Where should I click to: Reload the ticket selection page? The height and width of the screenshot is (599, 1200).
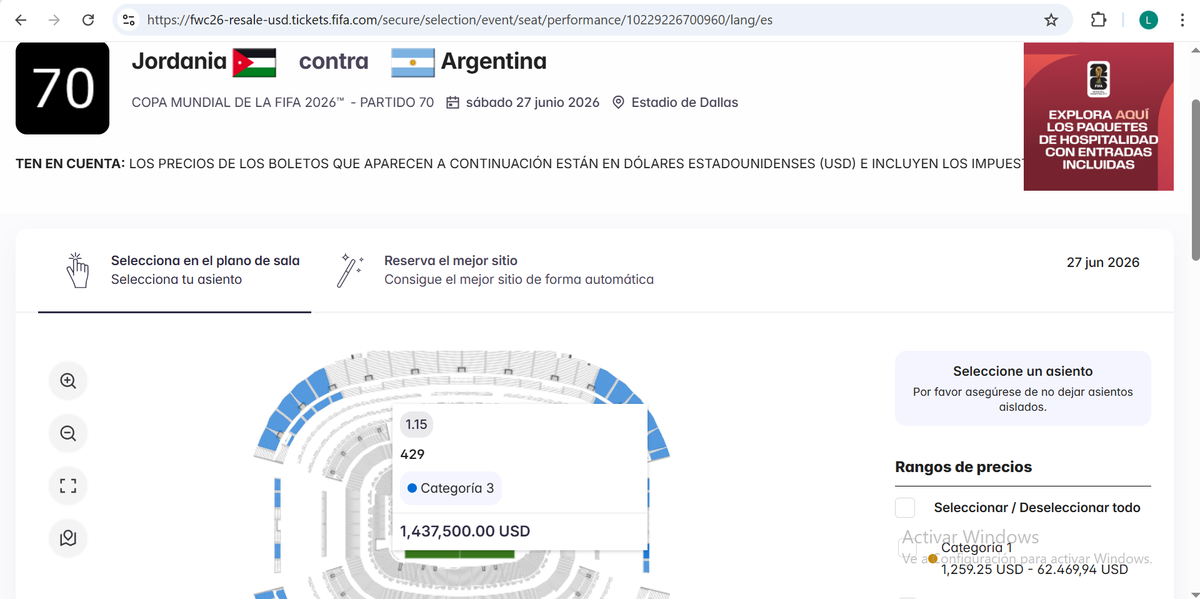click(x=88, y=19)
